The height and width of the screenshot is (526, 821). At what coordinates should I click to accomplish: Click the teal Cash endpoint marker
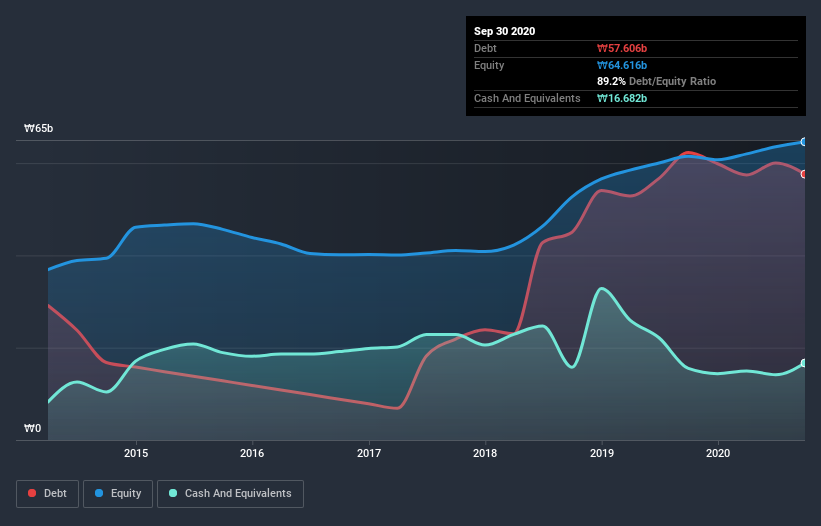(804, 363)
